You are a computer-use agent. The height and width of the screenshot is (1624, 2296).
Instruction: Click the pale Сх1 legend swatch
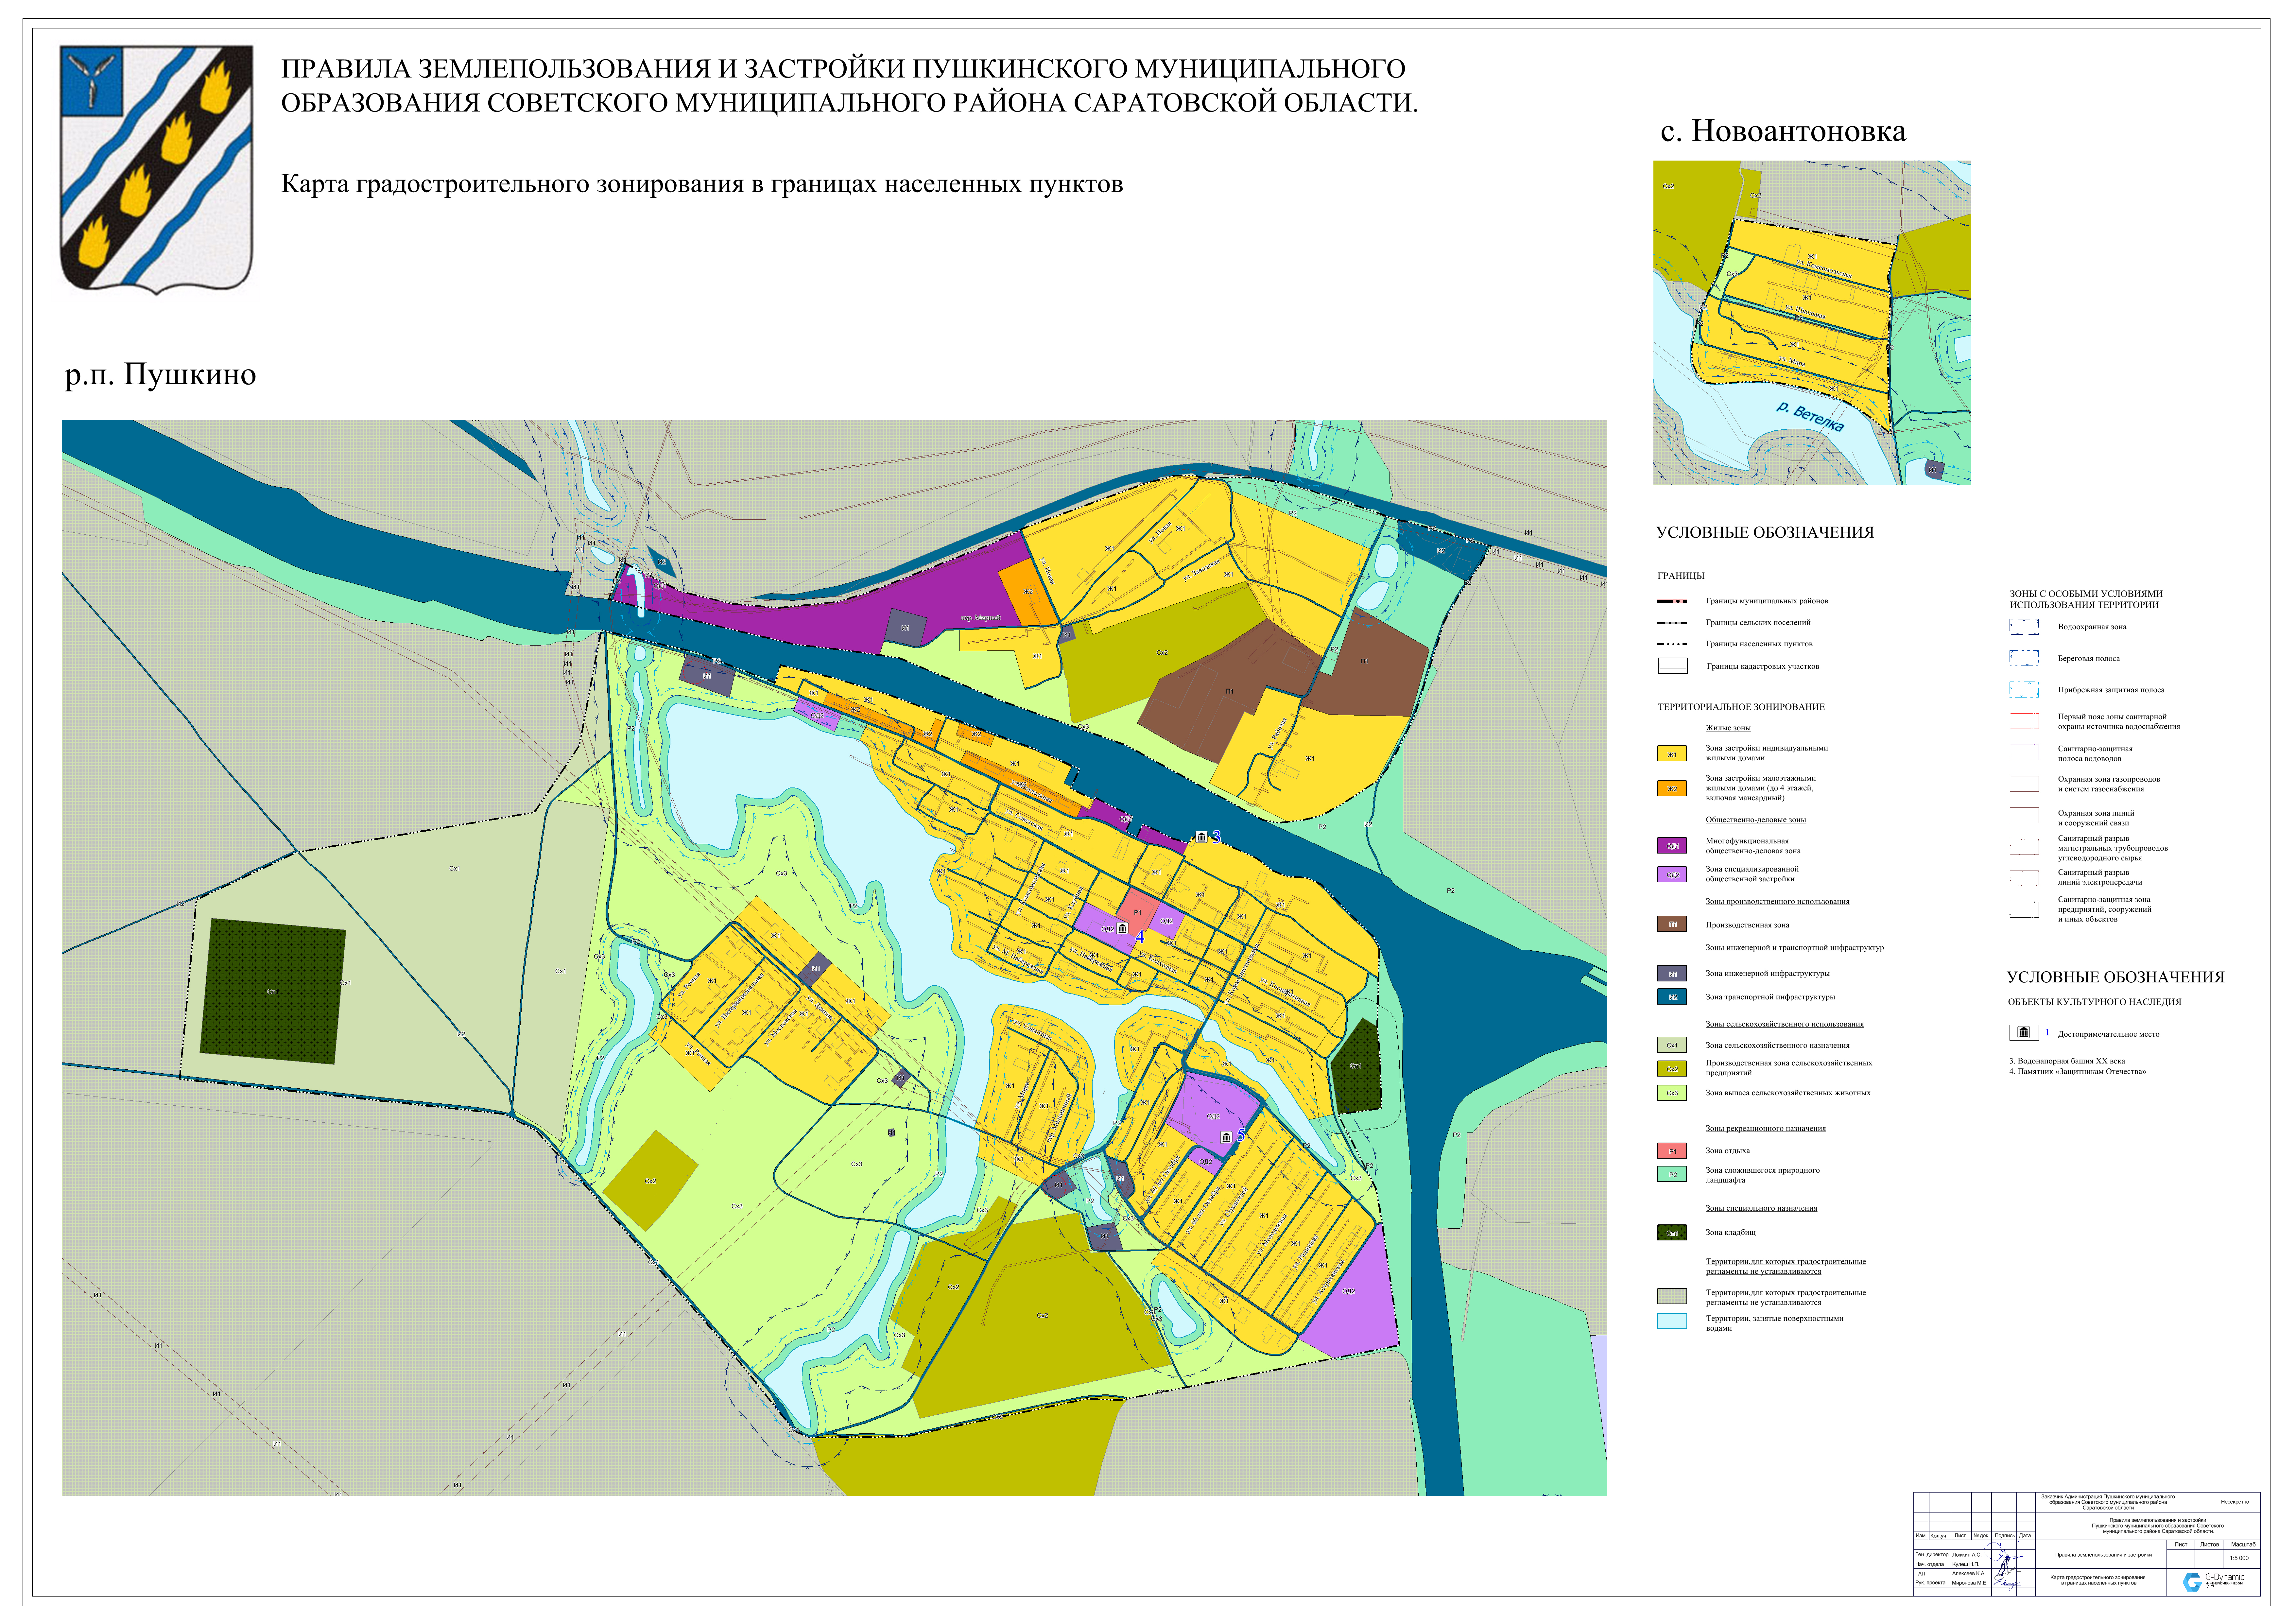tap(1672, 1045)
